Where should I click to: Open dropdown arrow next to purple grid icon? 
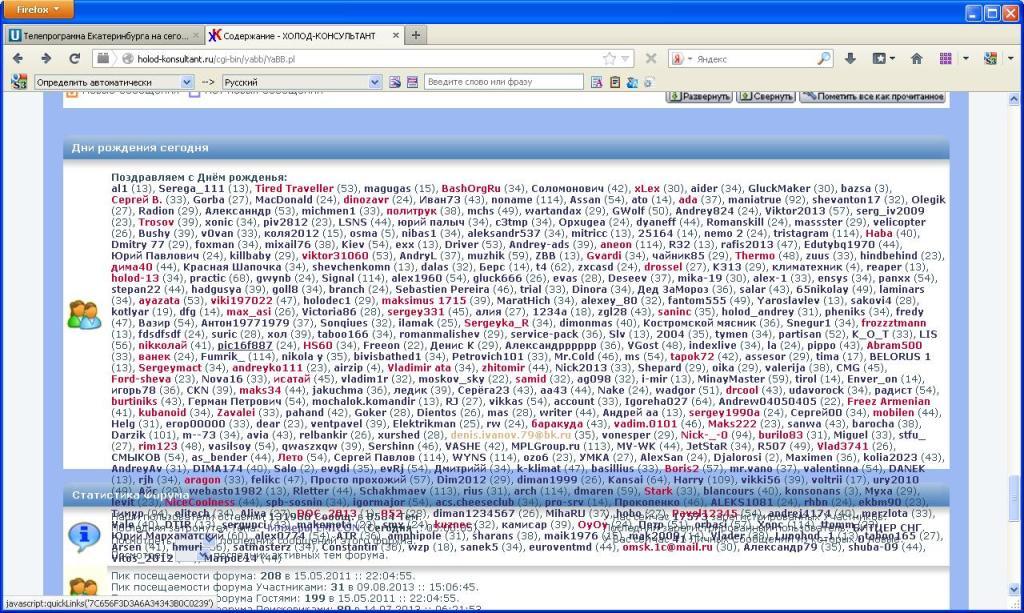965,59
